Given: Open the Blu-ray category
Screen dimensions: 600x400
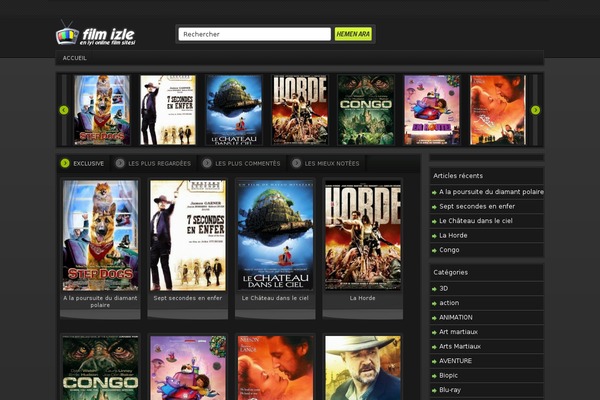Looking at the screenshot, I should click(450, 390).
